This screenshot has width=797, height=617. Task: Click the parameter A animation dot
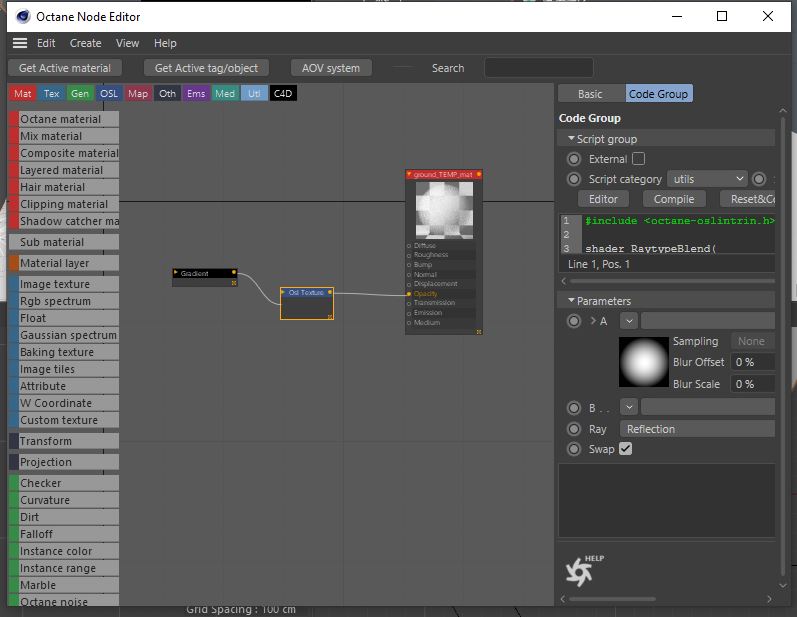(574, 321)
